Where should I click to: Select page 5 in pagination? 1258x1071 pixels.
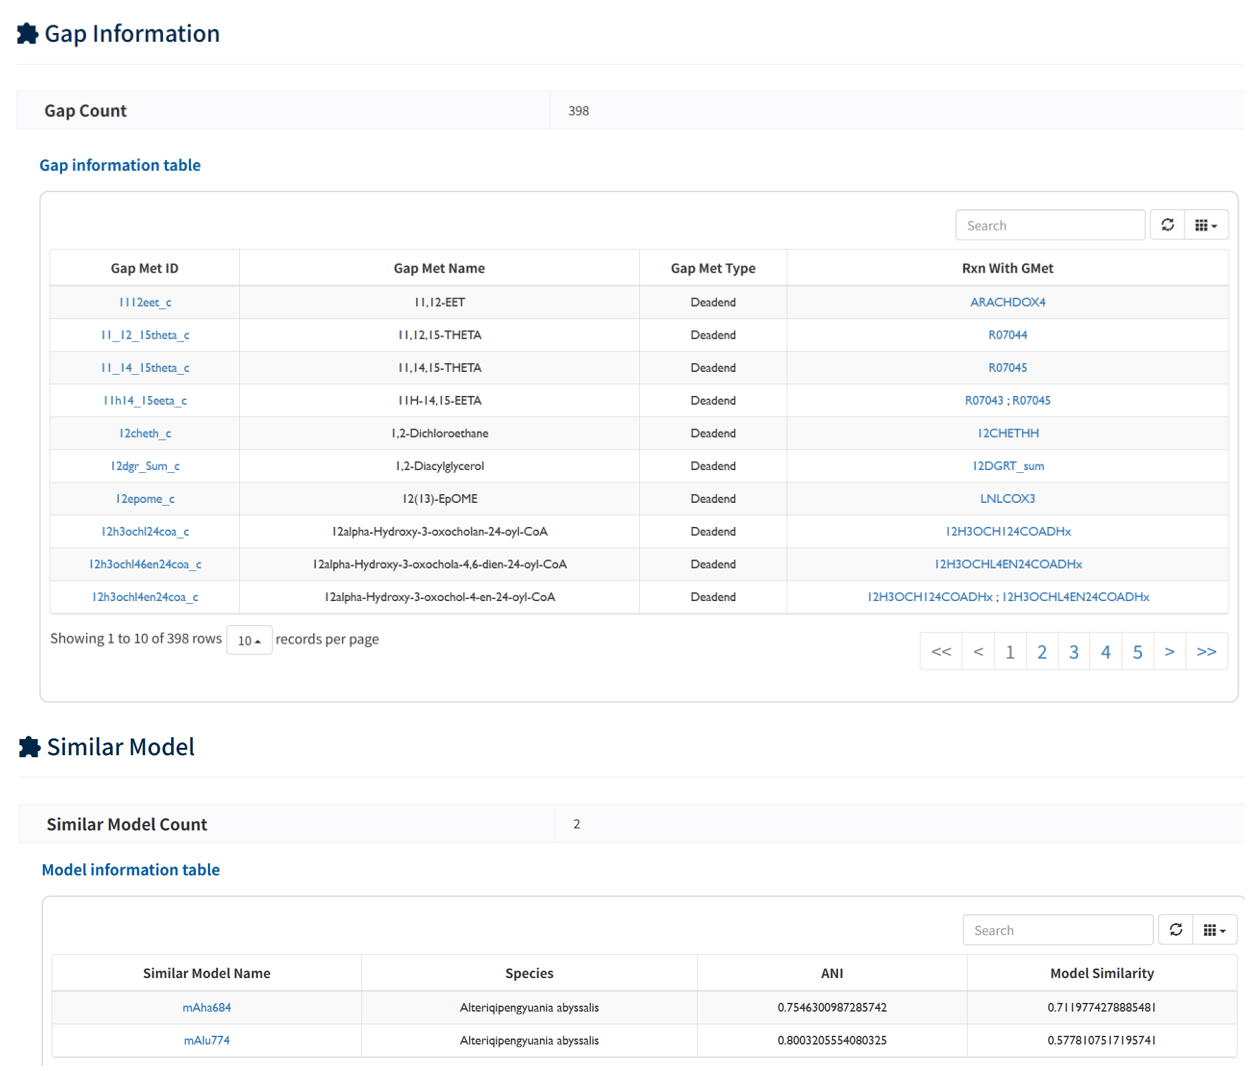1137,652
